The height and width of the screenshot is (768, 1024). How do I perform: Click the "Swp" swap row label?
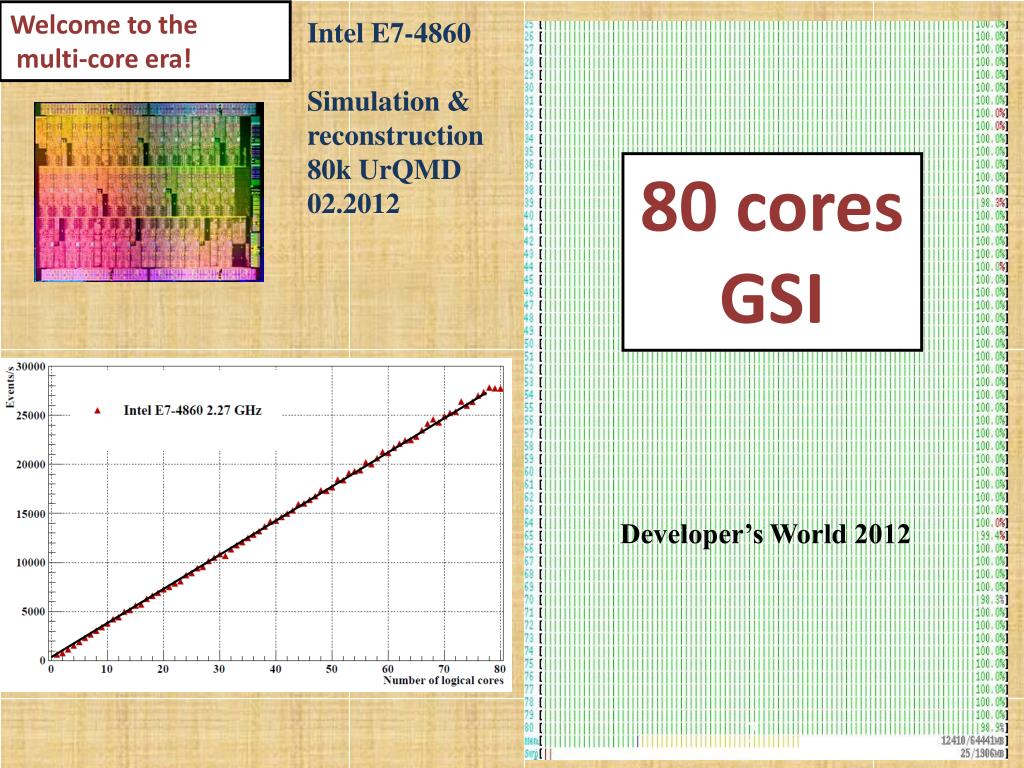coord(531,754)
